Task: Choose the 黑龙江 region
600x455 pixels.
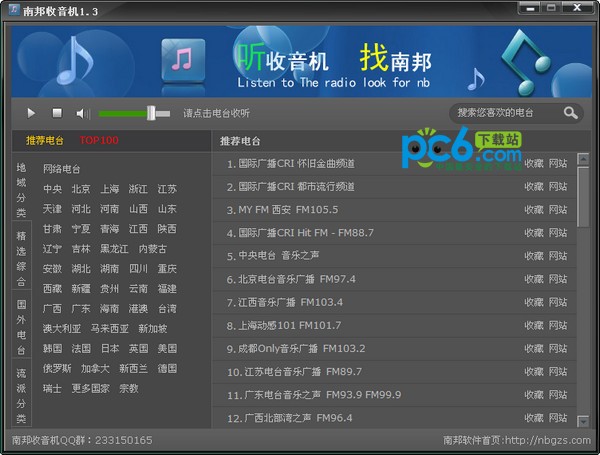Action: click(114, 249)
